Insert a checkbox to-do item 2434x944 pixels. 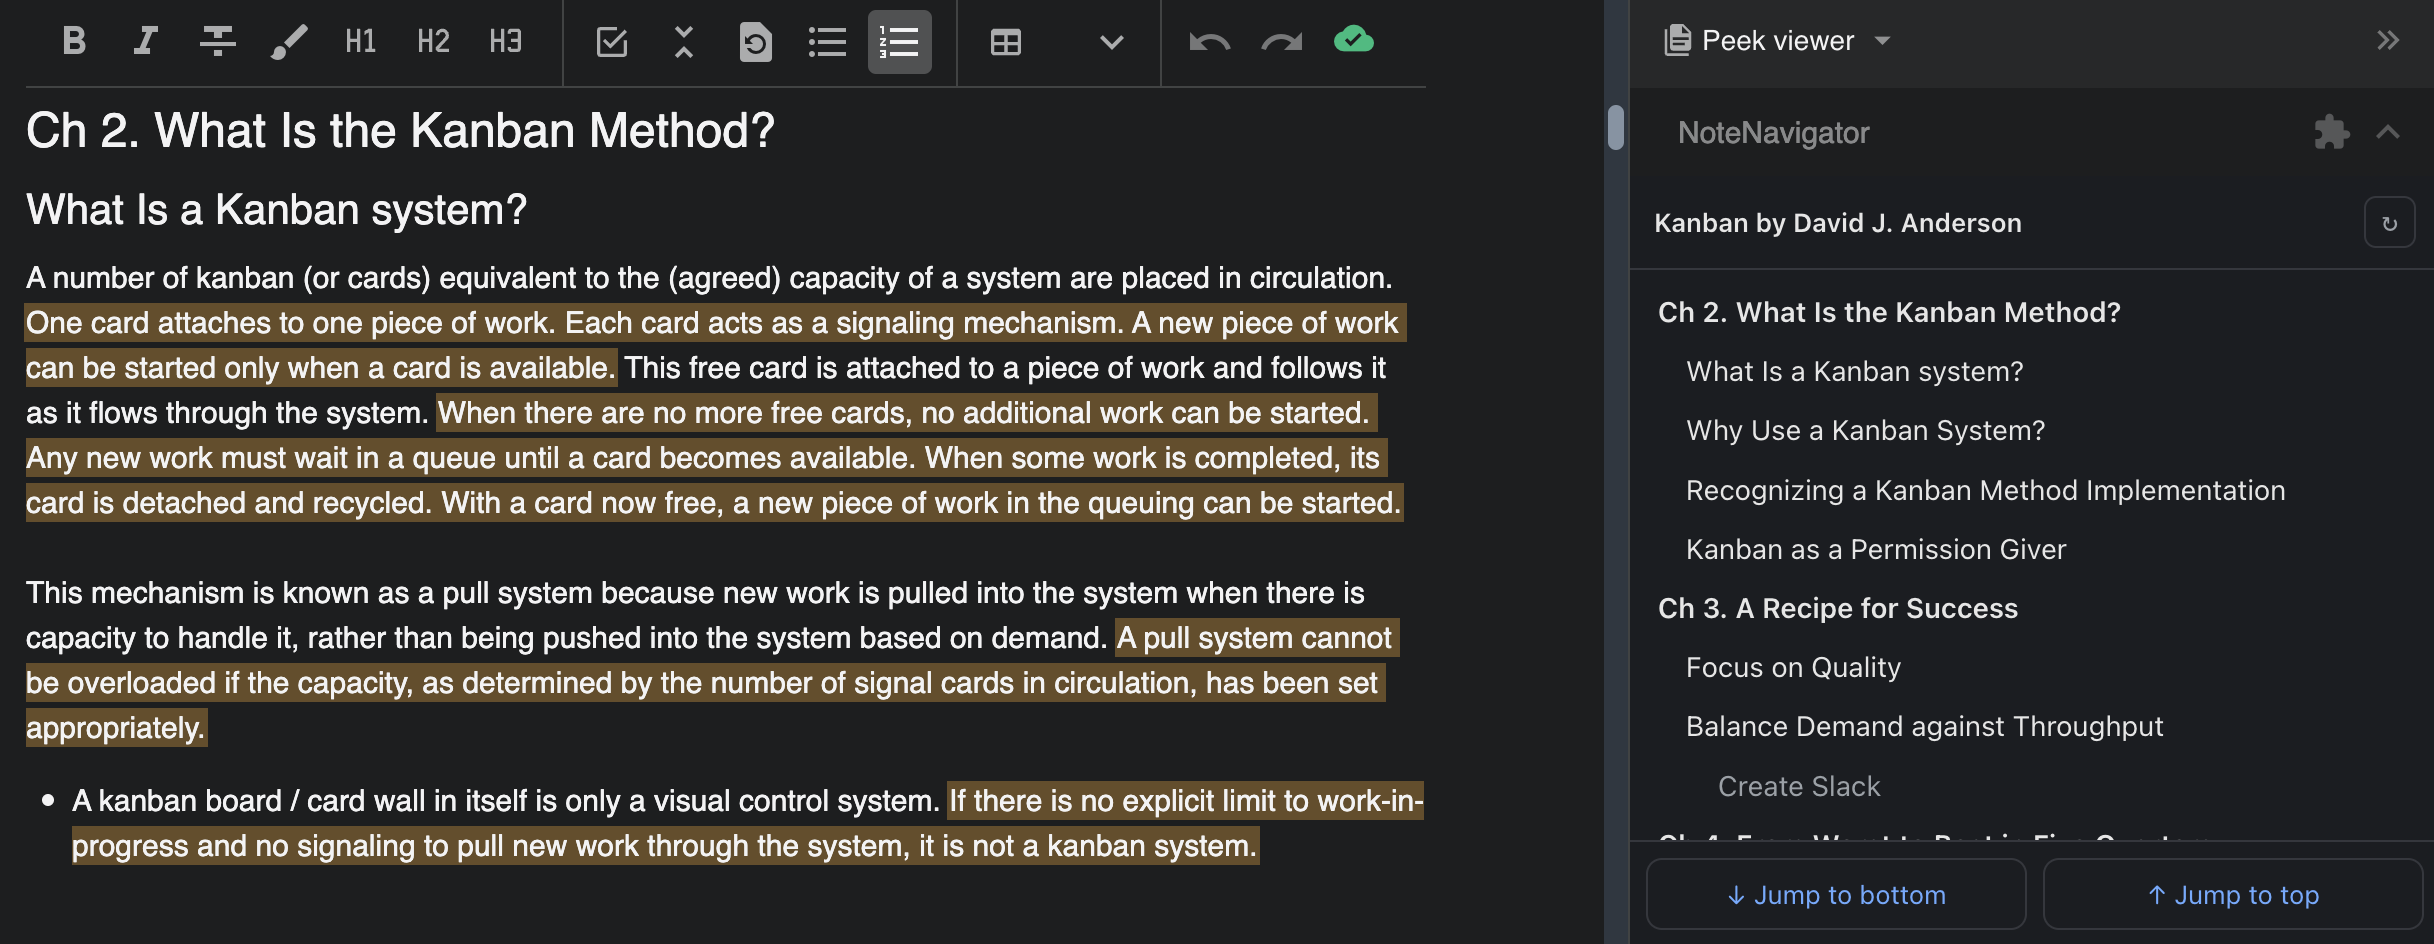pyautogui.click(x=611, y=42)
